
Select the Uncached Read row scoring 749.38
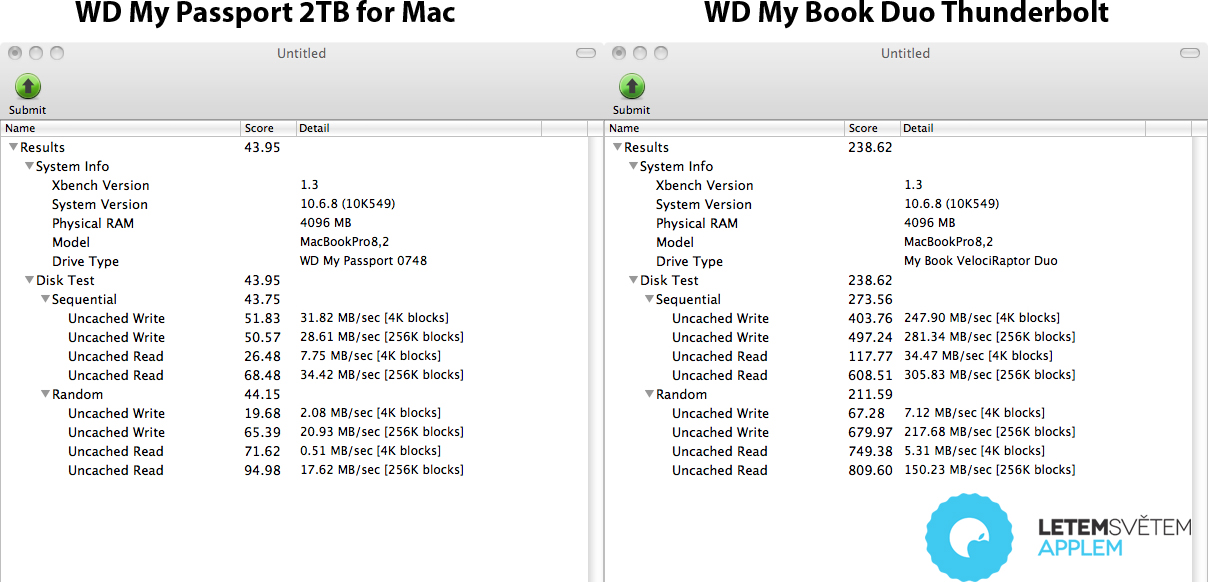tap(899, 451)
